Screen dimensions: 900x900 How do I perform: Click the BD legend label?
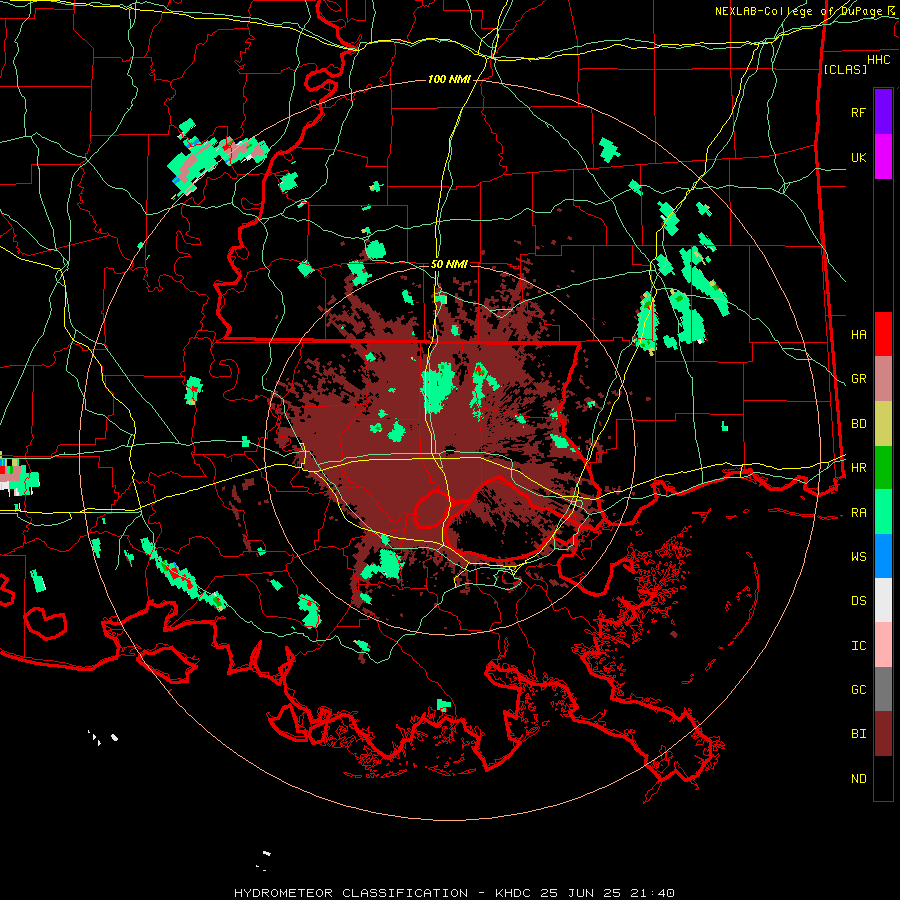[858, 424]
